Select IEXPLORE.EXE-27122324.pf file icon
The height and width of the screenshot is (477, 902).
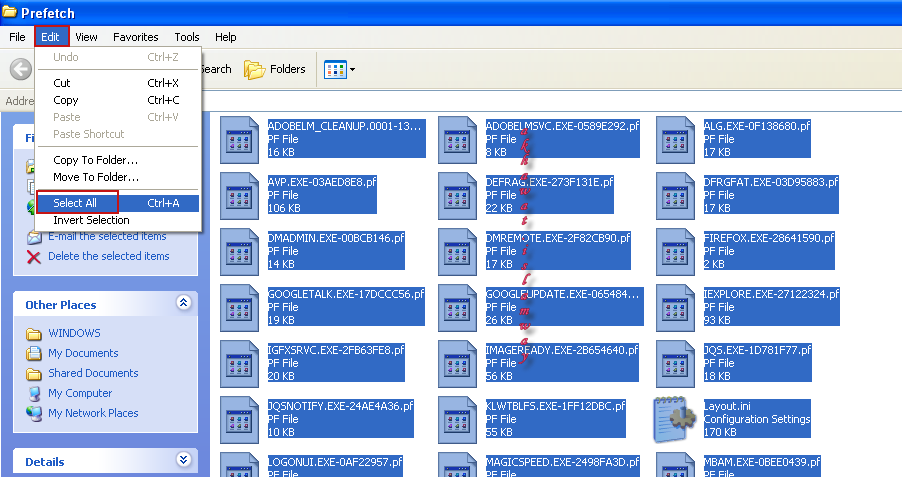point(675,308)
